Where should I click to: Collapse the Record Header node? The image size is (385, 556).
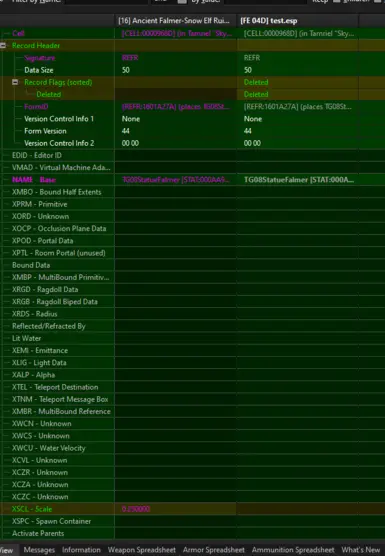[3, 45]
